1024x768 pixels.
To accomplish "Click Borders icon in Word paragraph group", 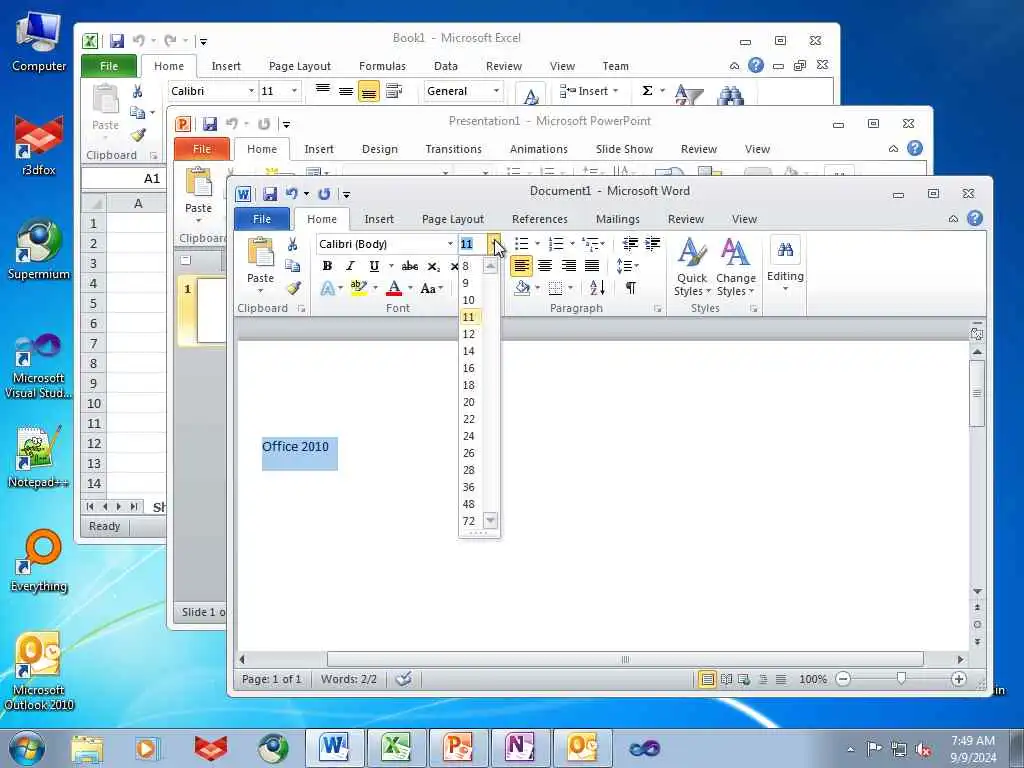I will click(x=555, y=288).
